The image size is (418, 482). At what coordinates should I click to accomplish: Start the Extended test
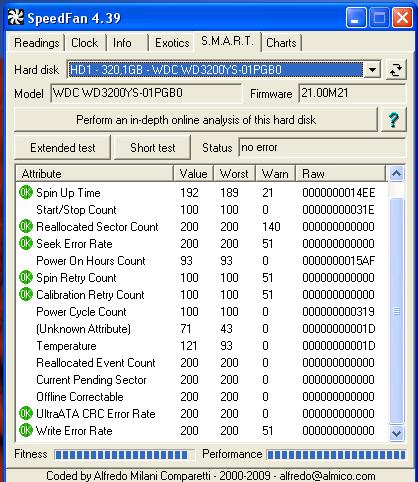tap(63, 148)
